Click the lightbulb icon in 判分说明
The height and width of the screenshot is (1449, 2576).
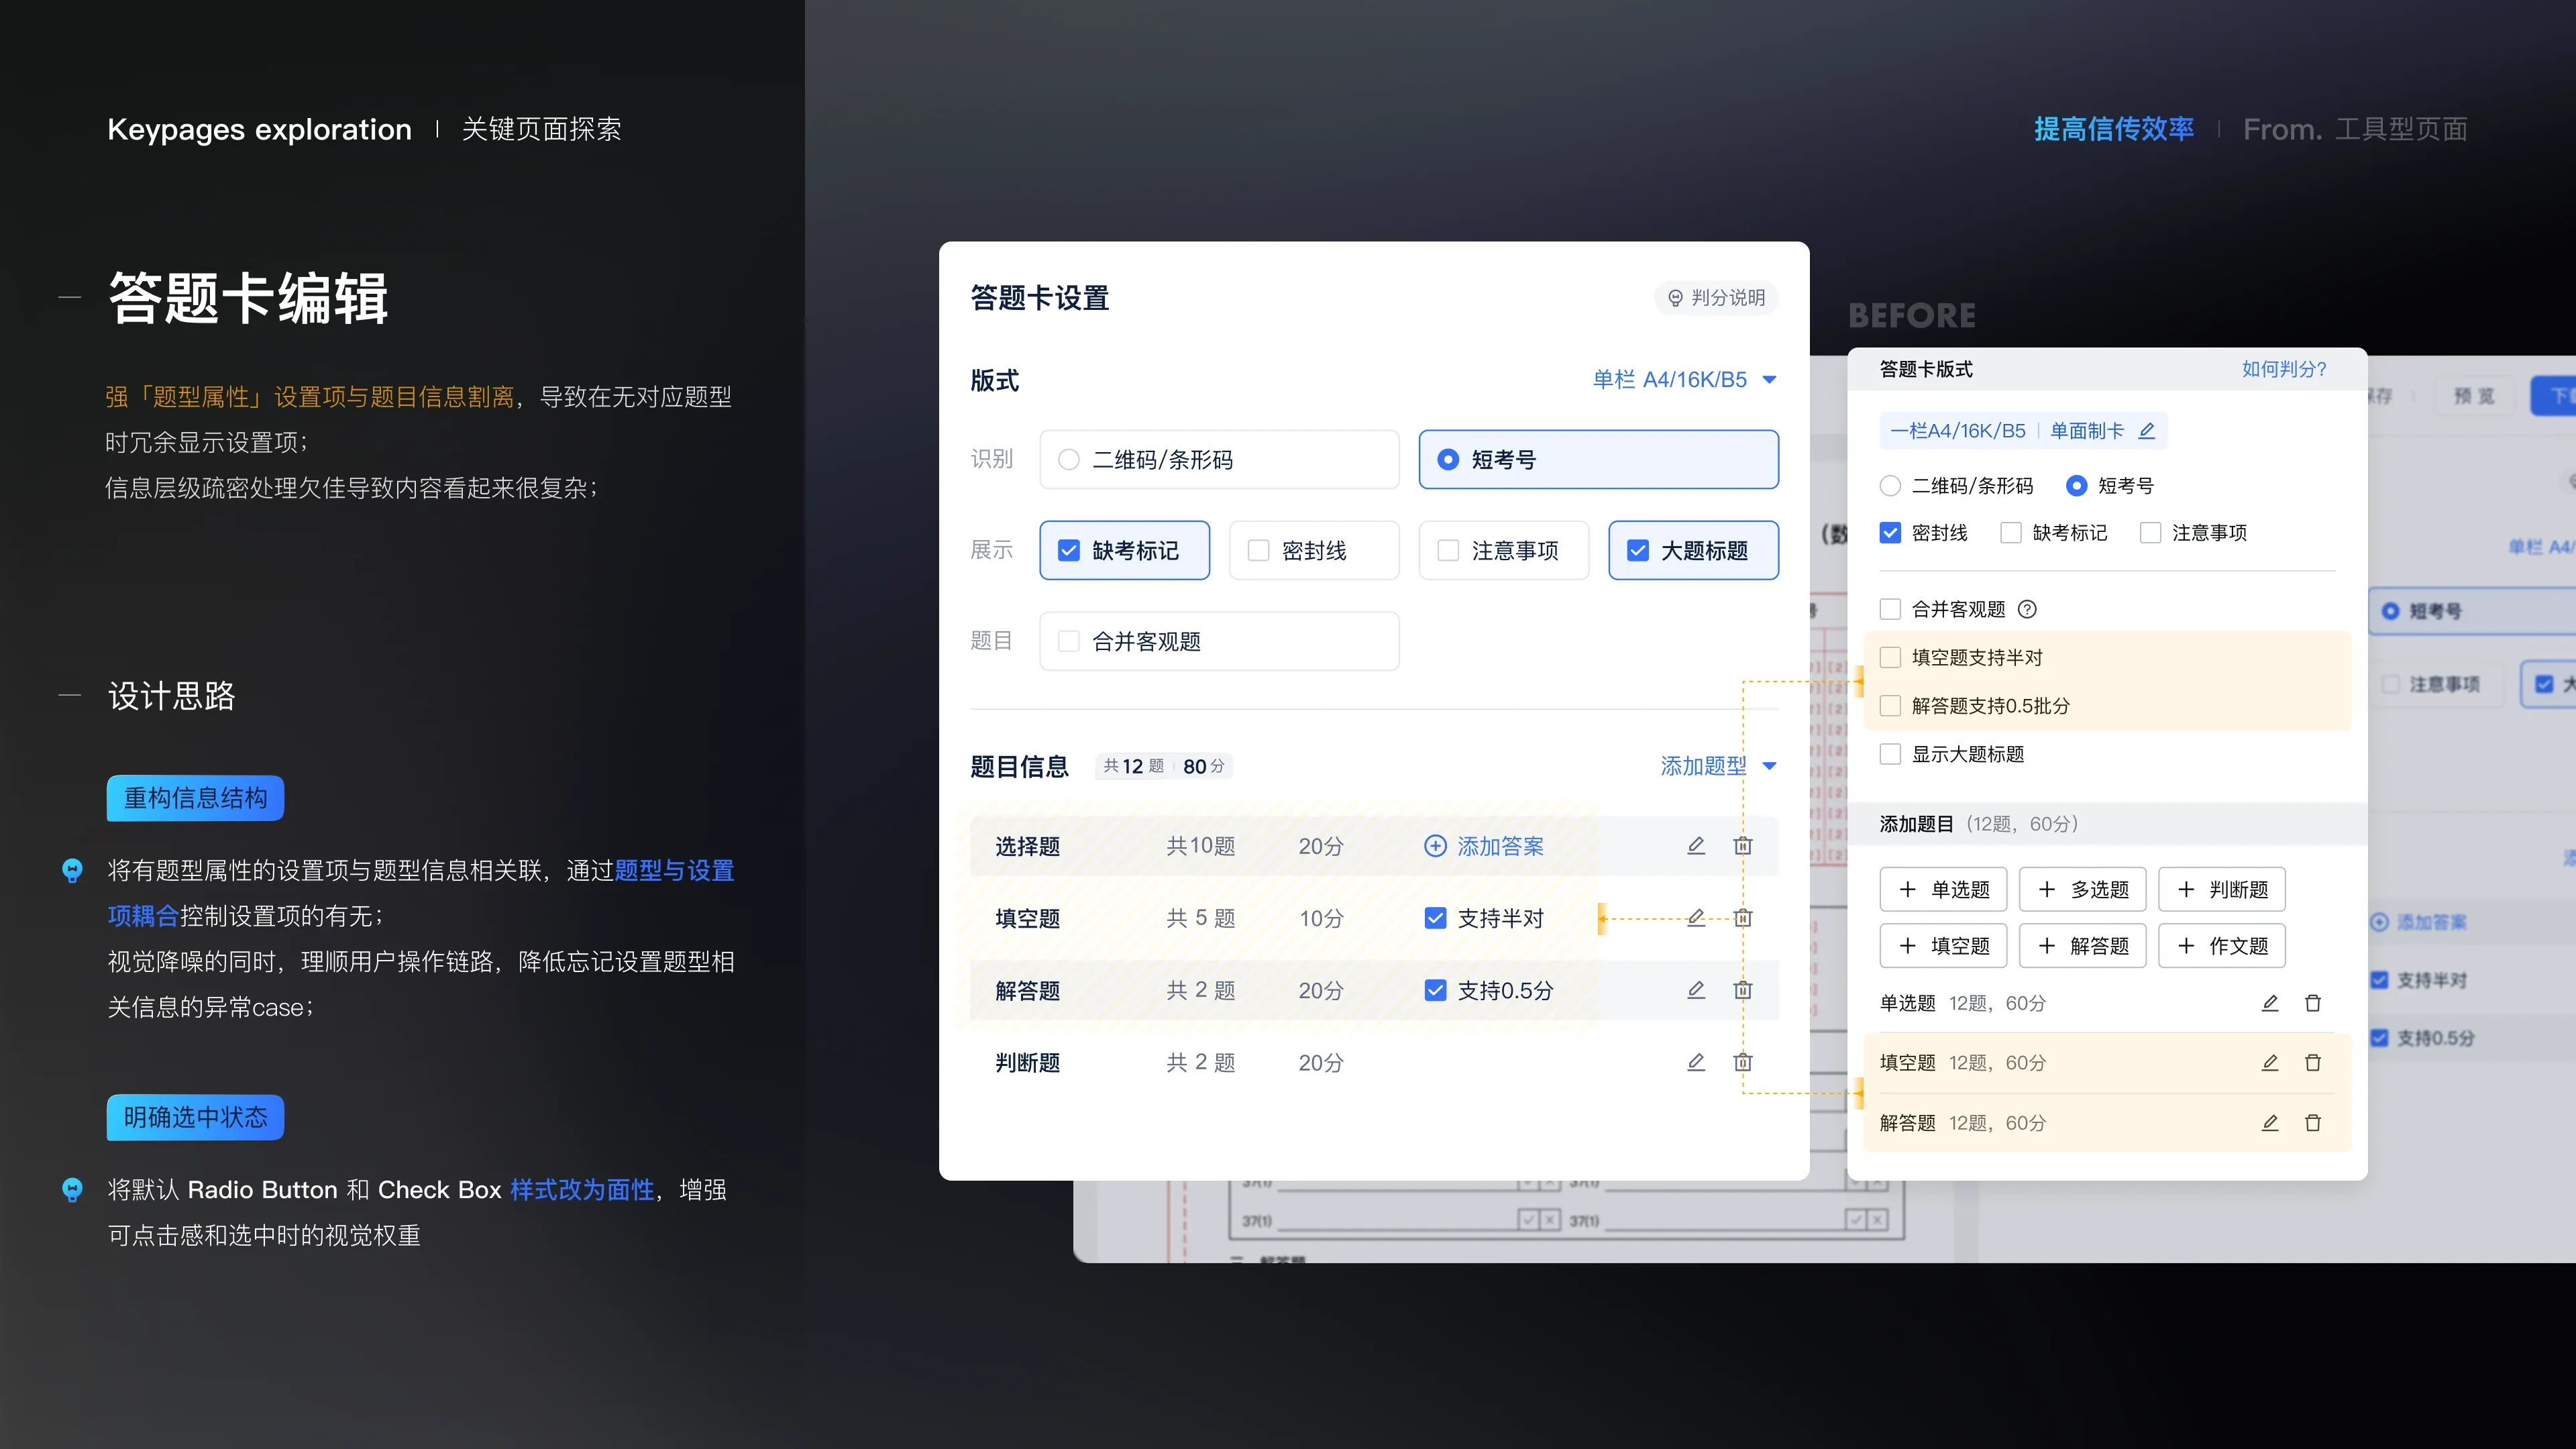[1676, 298]
